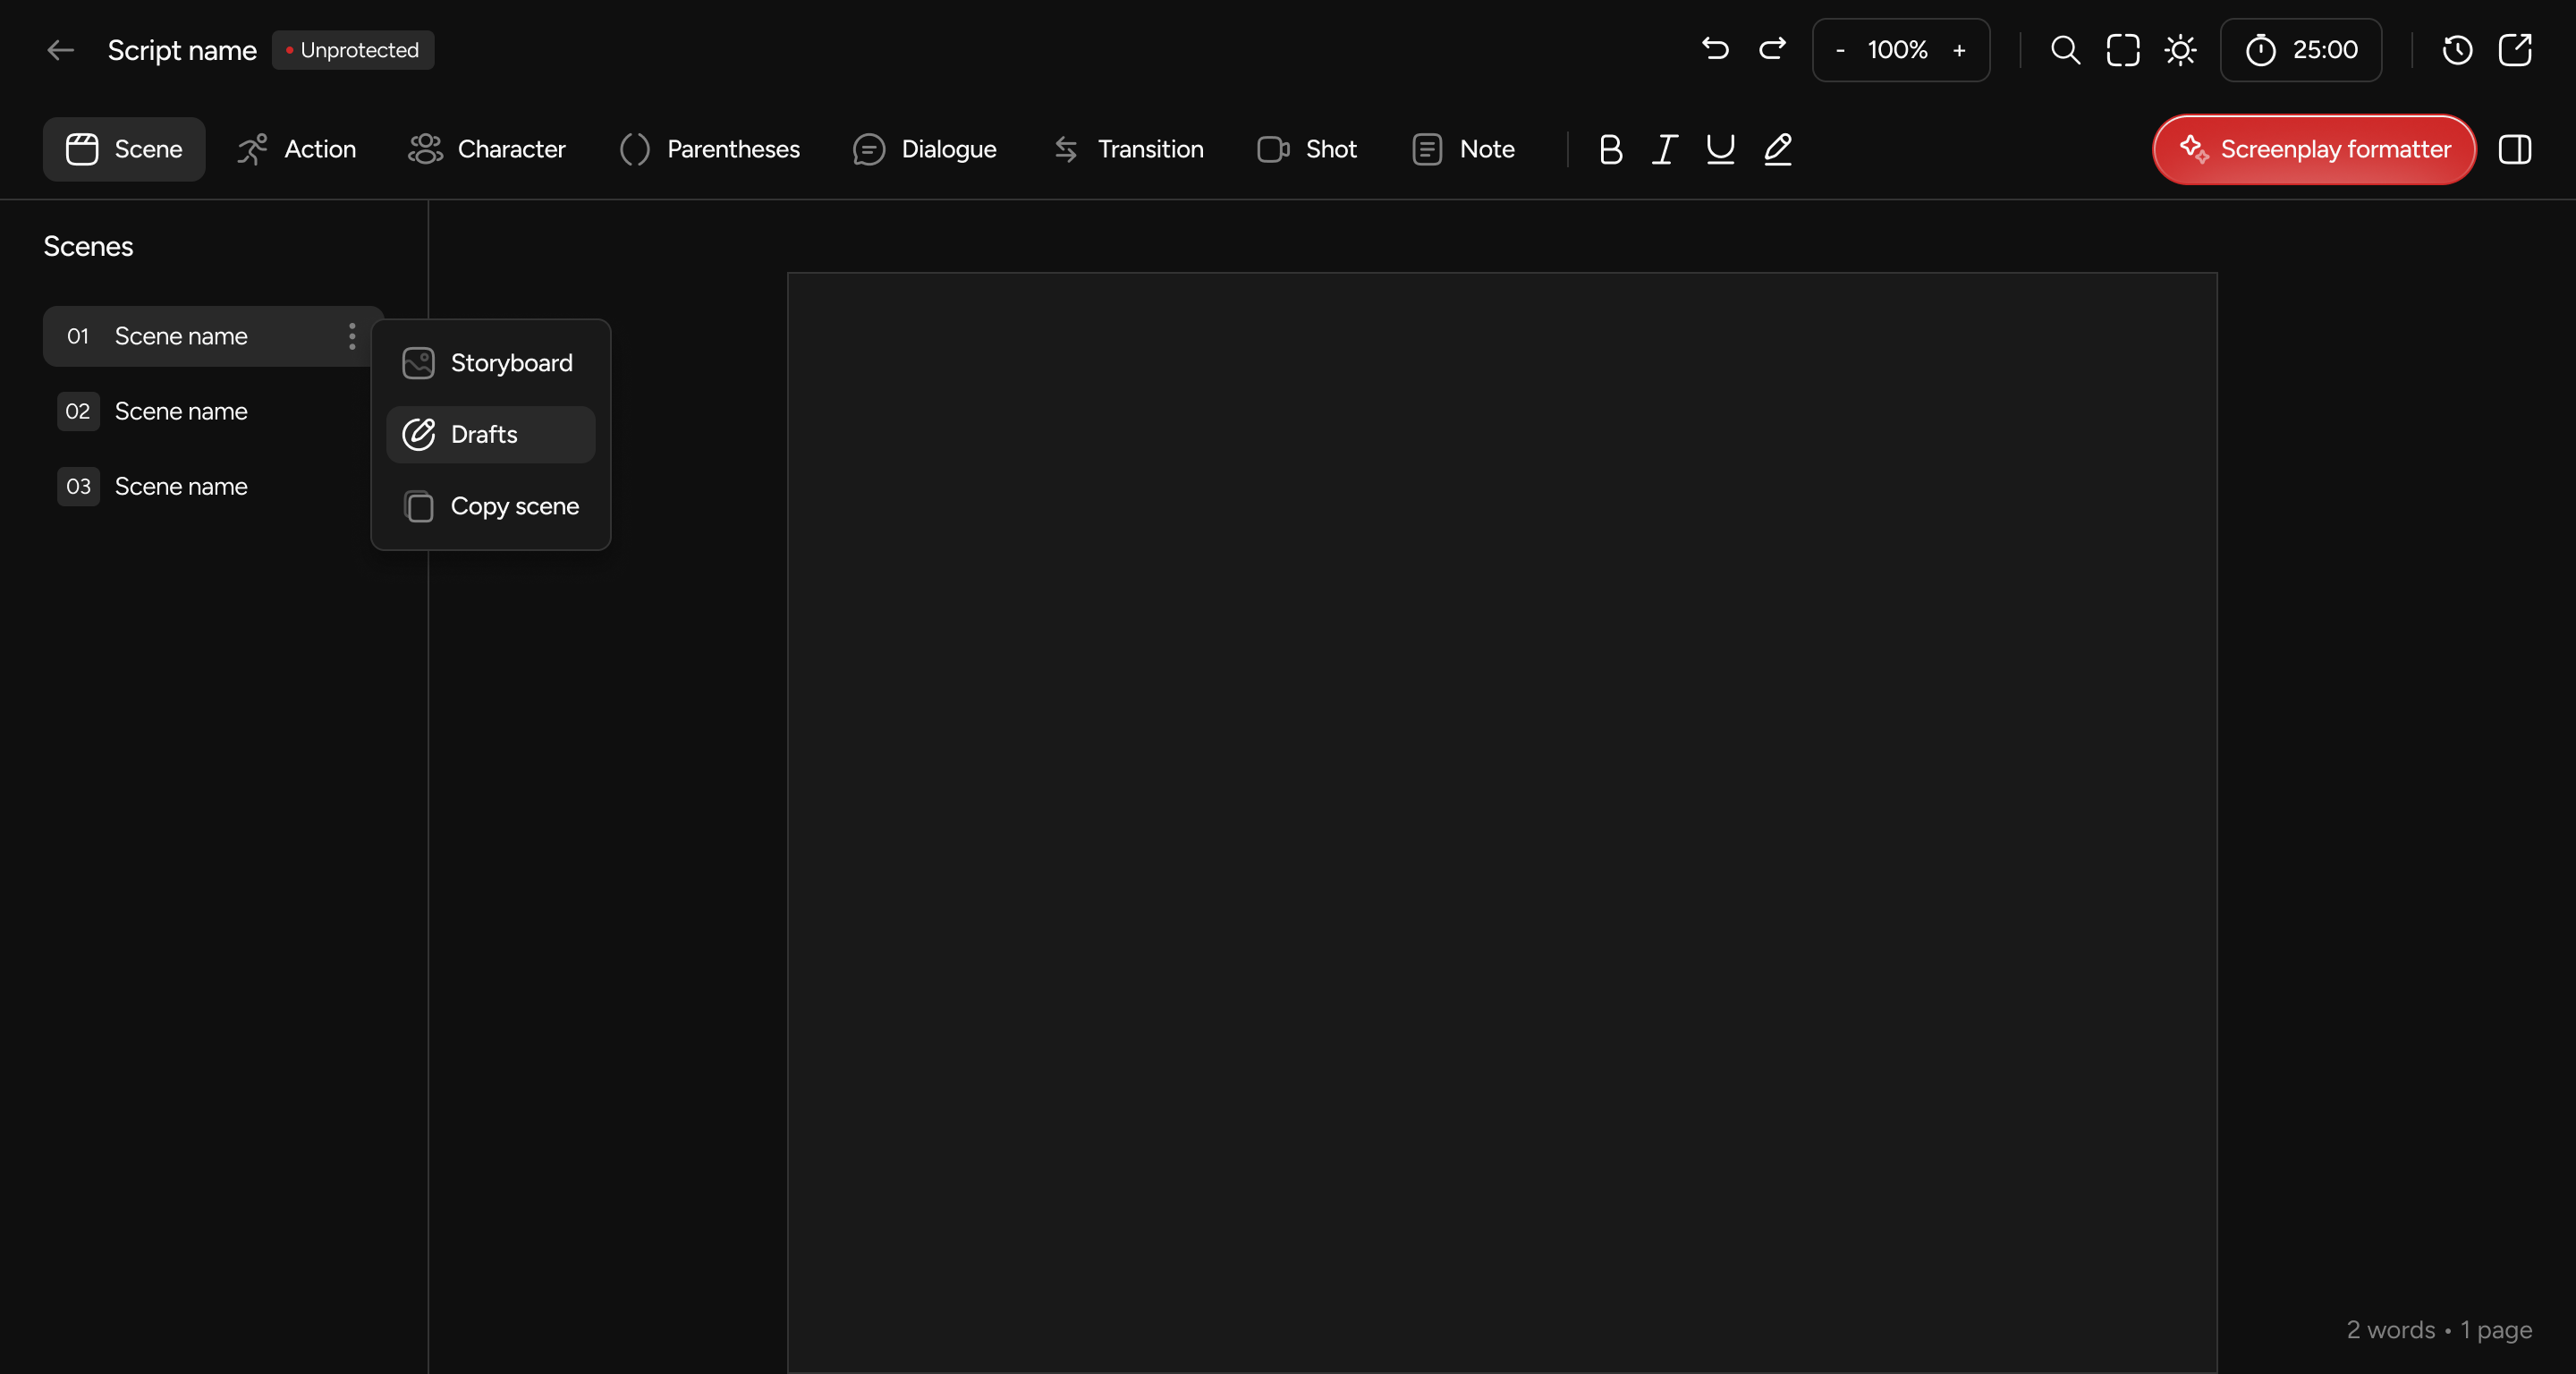
Task: Select the Transition element type
Action: tap(1128, 149)
